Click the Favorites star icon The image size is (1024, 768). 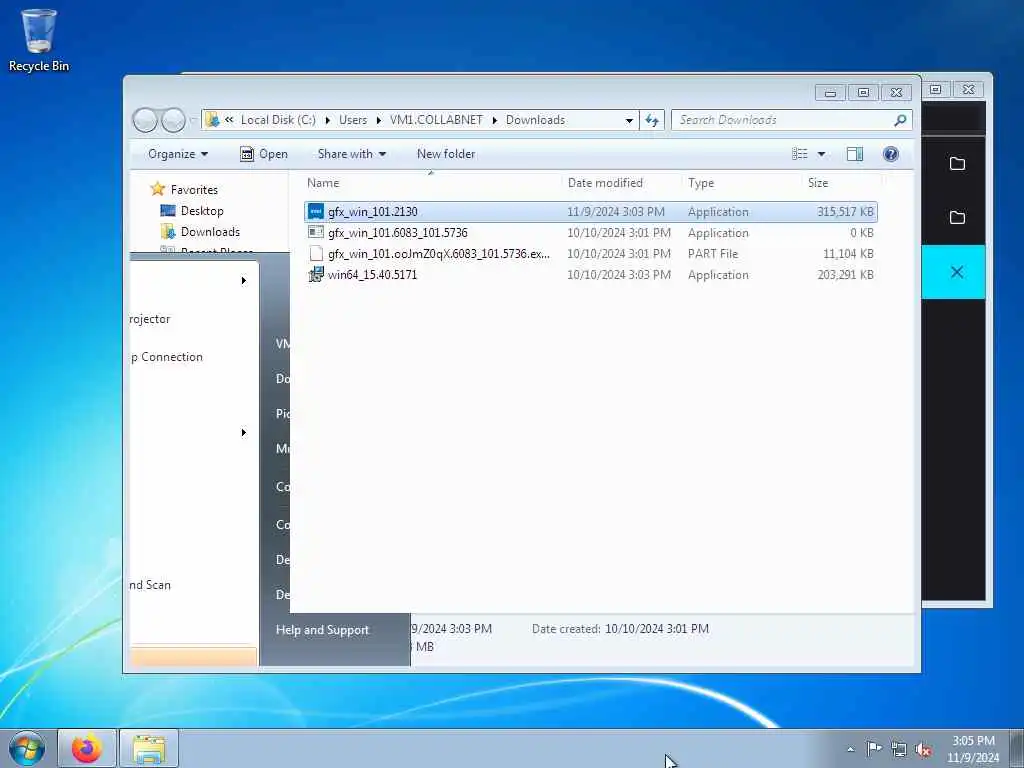pos(157,189)
